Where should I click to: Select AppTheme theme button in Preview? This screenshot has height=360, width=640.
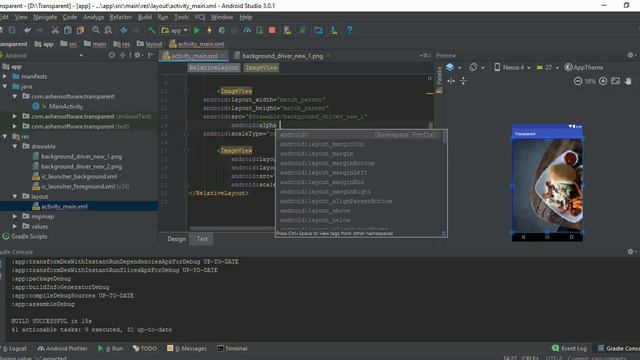(x=584, y=67)
